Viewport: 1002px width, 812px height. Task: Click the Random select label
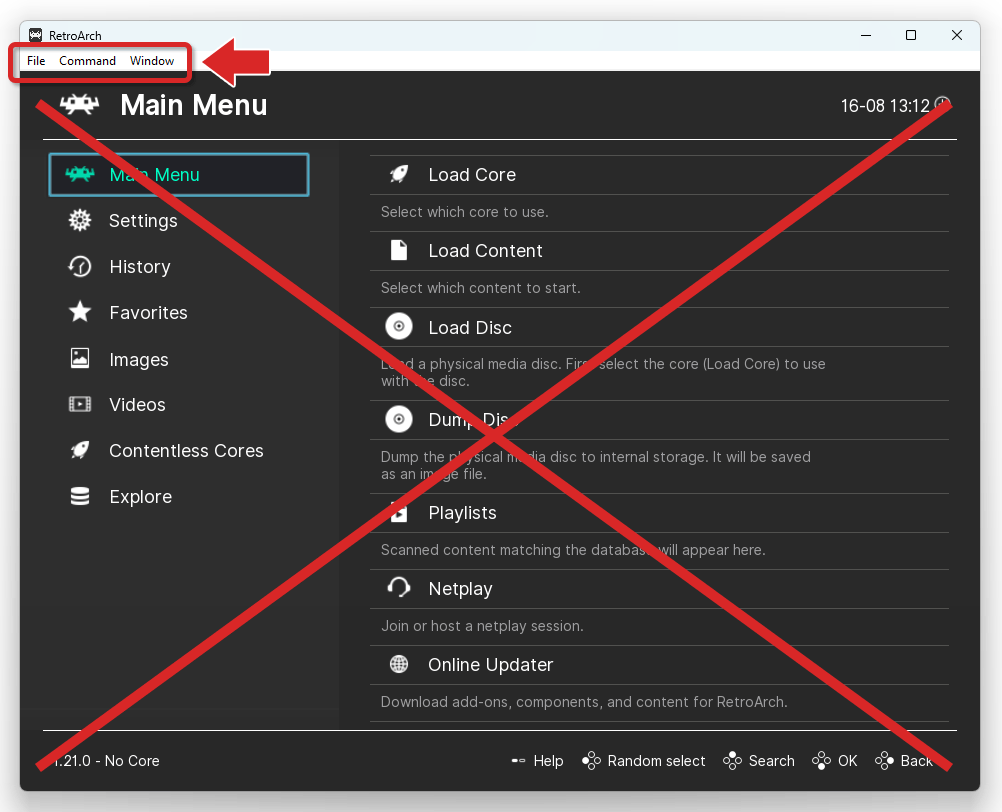(656, 761)
